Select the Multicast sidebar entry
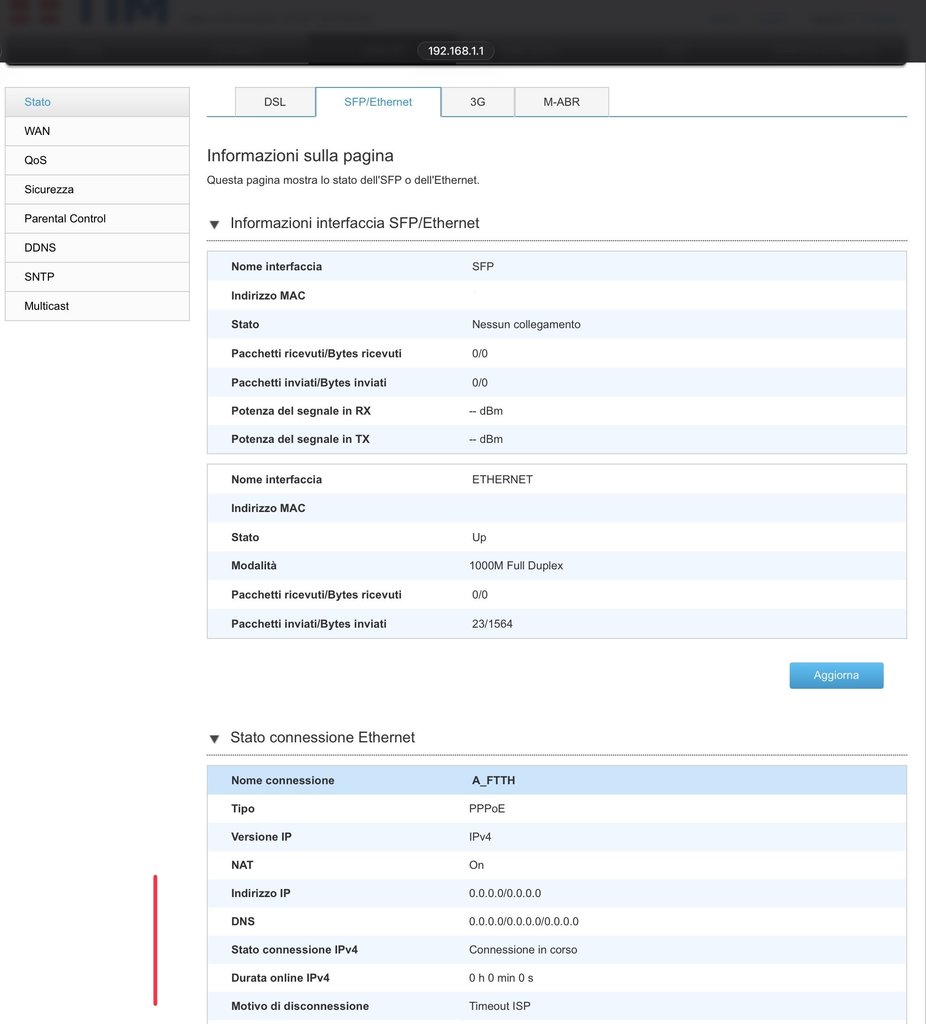926x1024 pixels. click(x=97, y=306)
